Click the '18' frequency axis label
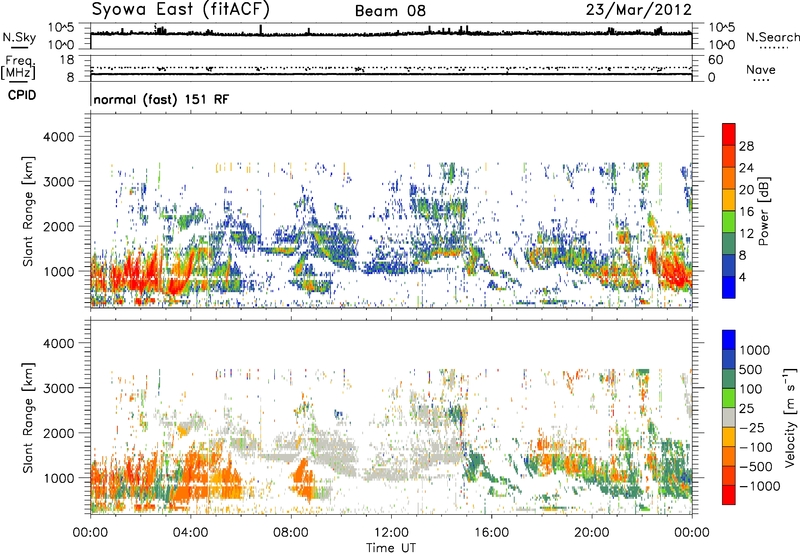Image resolution: width=800 pixels, height=554 pixels. (x=66, y=60)
